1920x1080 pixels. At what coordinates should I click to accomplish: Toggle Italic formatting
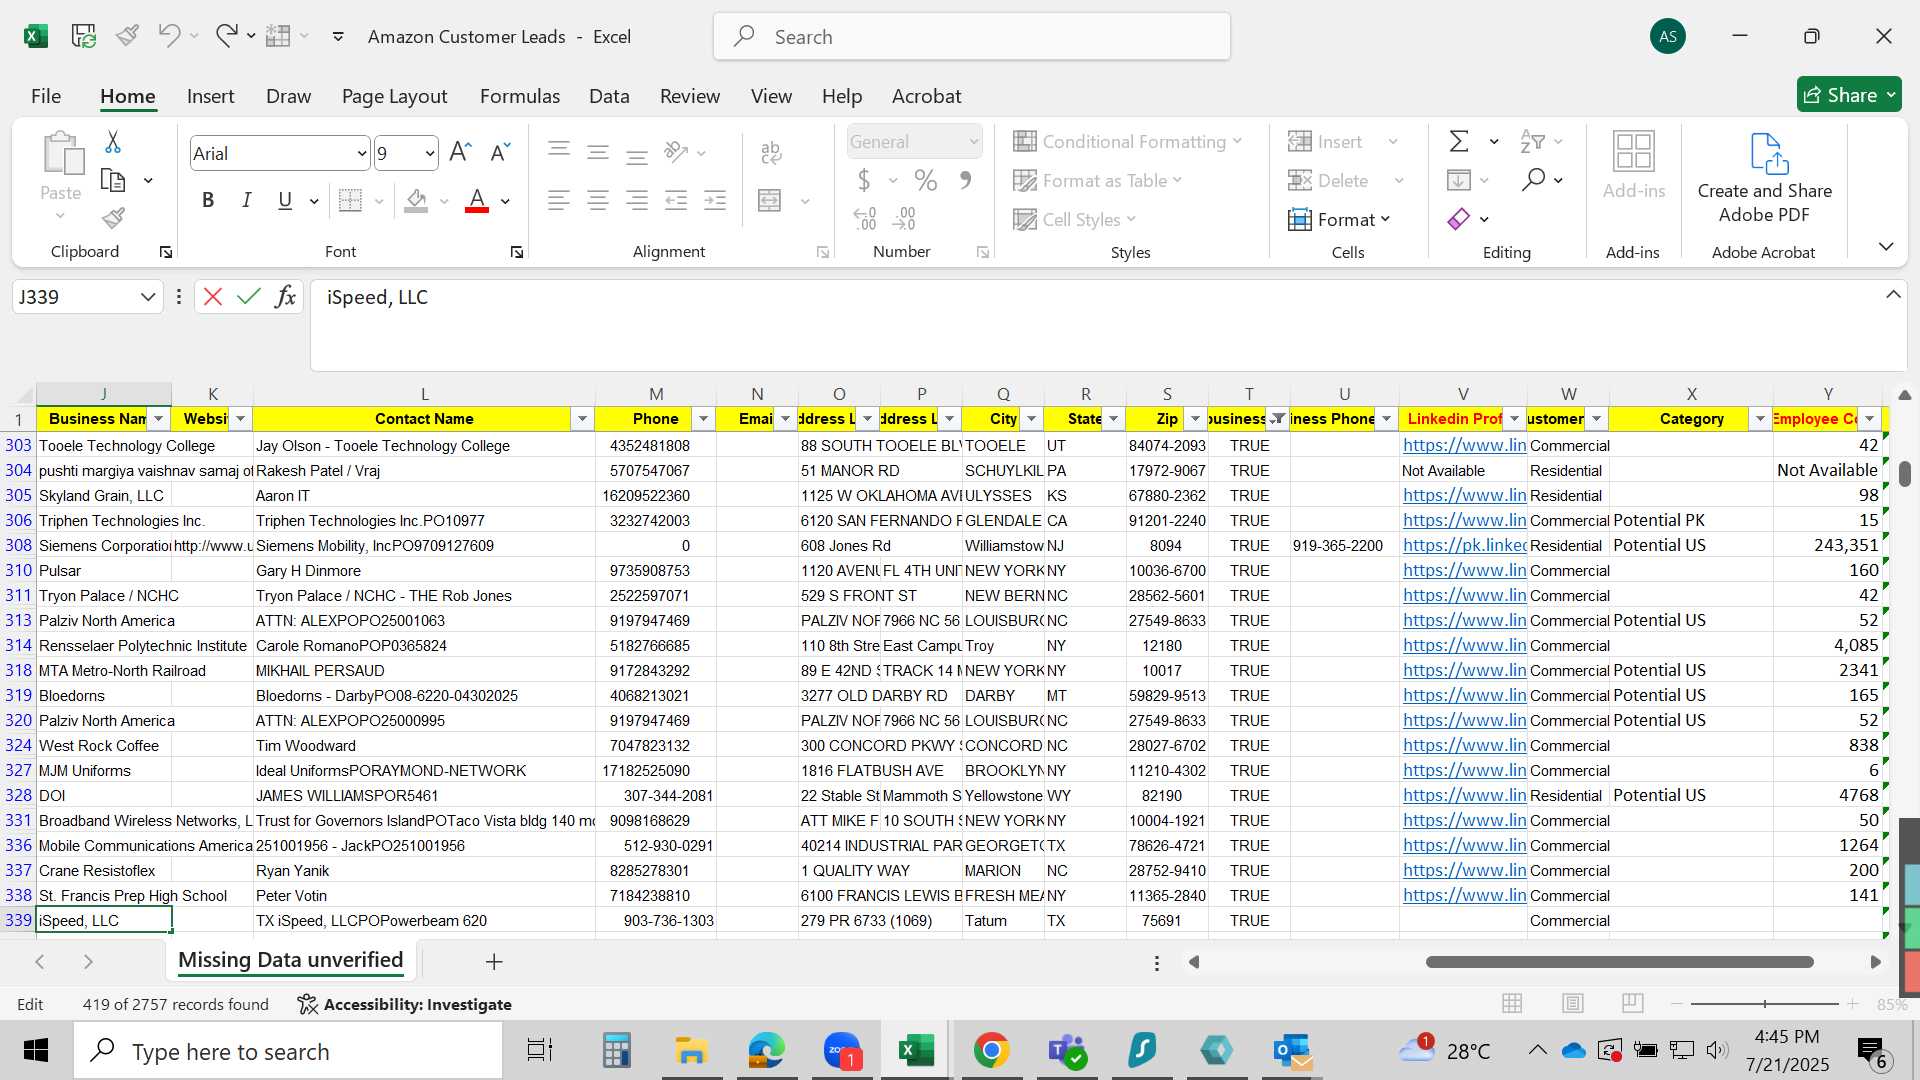coord(246,201)
